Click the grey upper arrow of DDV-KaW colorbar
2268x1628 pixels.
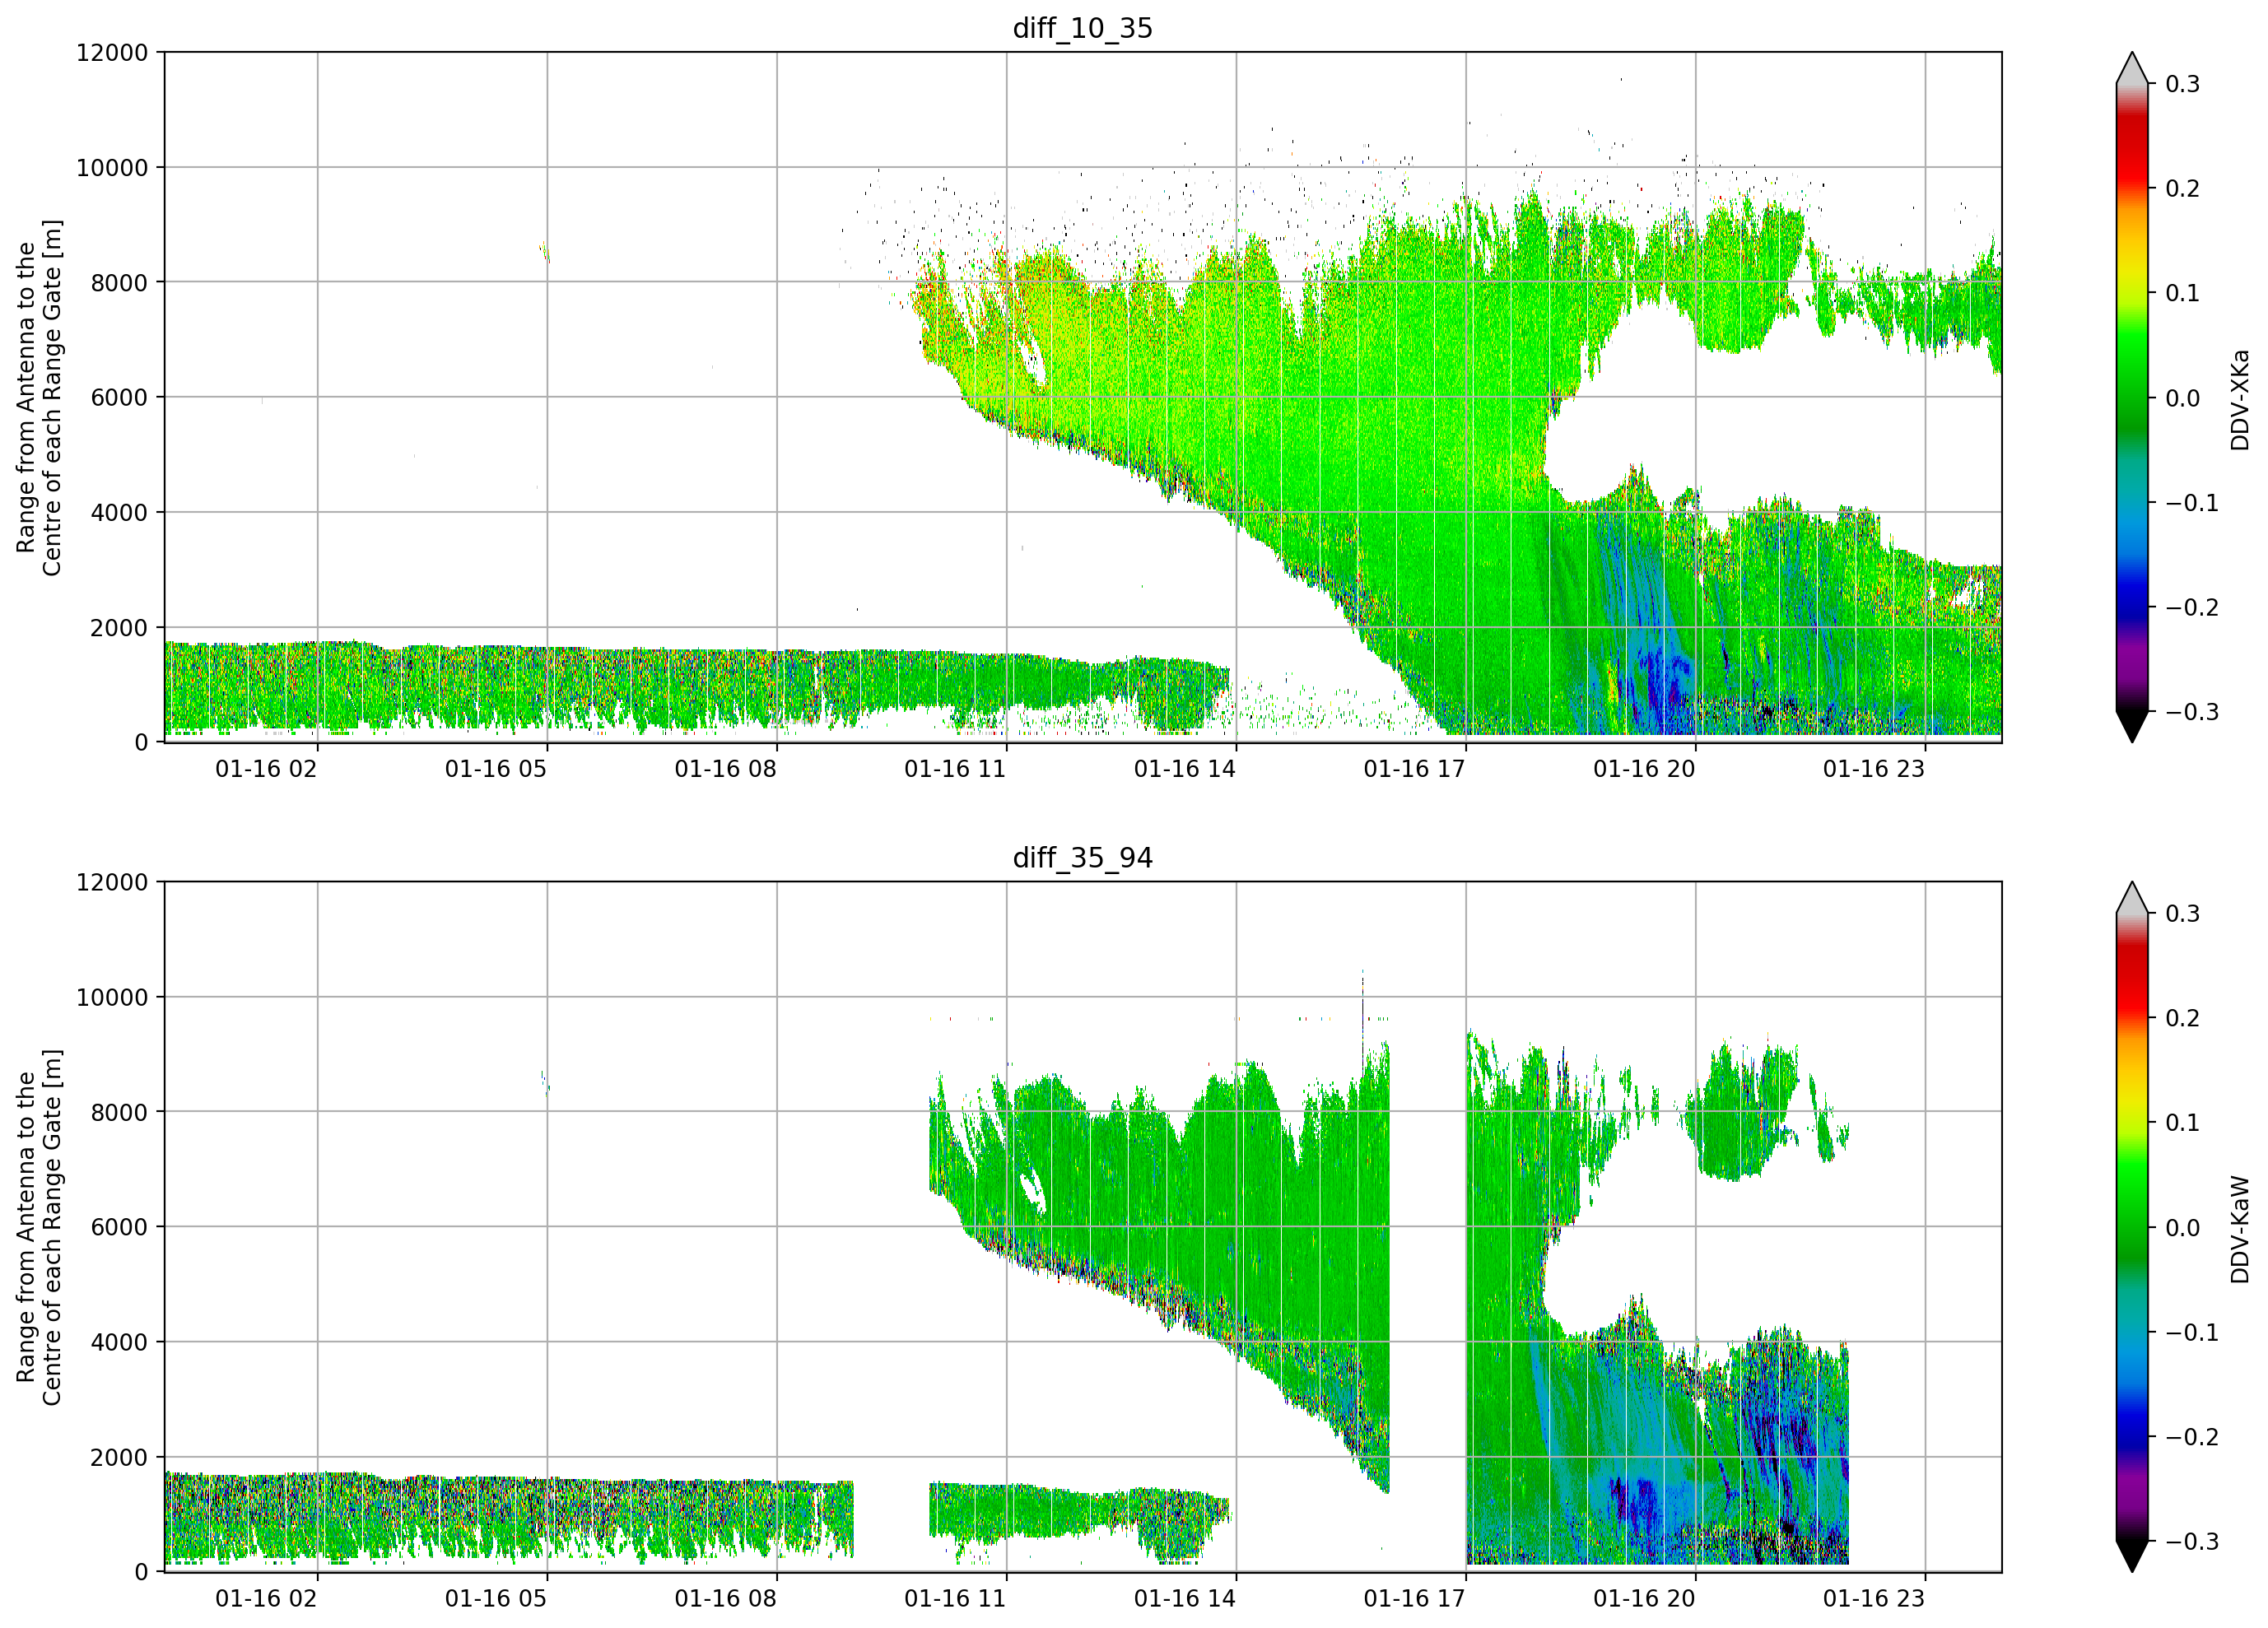pyautogui.click(x=2132, y=898)
